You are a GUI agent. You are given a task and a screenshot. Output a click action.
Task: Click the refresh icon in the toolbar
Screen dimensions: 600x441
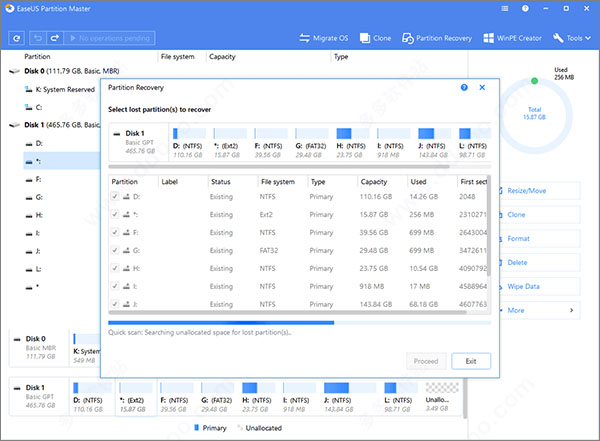pyautogui.click(x=17, y=38)
